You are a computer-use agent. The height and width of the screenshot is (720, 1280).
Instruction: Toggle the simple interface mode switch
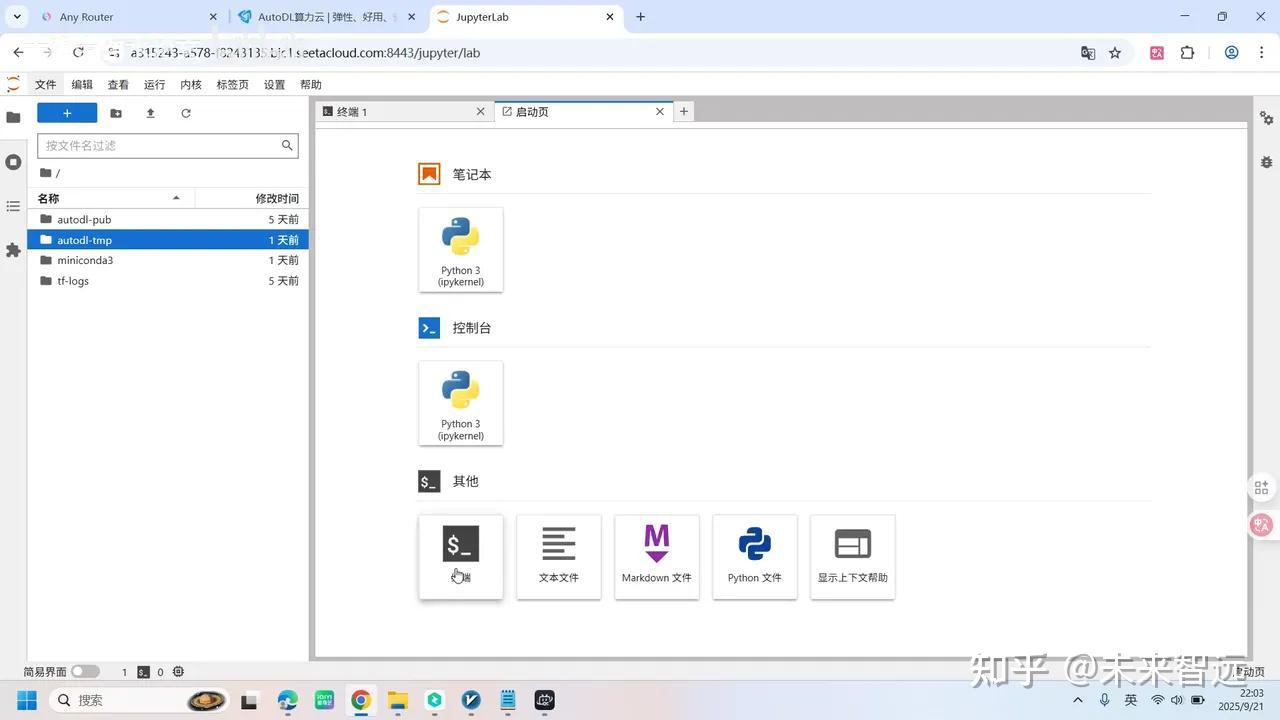click(85, 672)
